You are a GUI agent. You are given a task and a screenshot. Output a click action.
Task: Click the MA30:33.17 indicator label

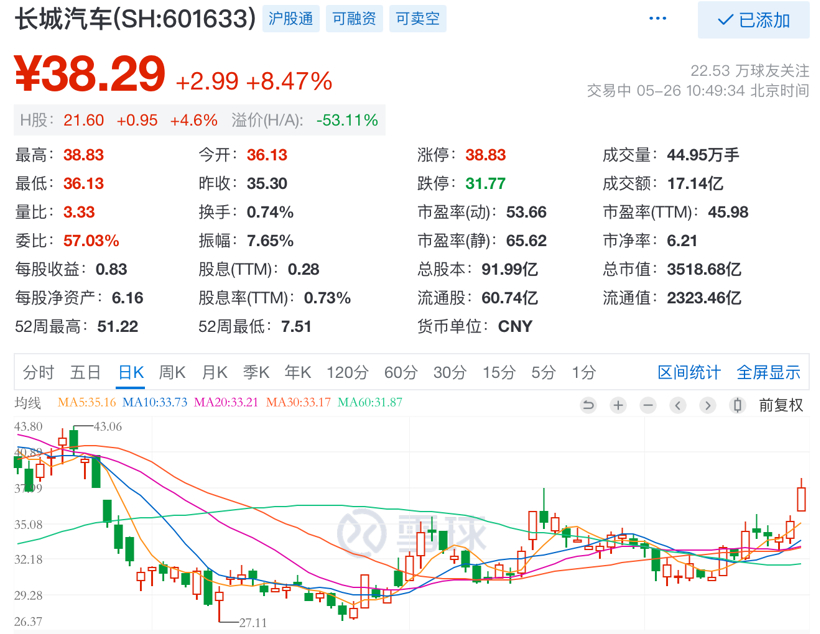pos(299,402)
